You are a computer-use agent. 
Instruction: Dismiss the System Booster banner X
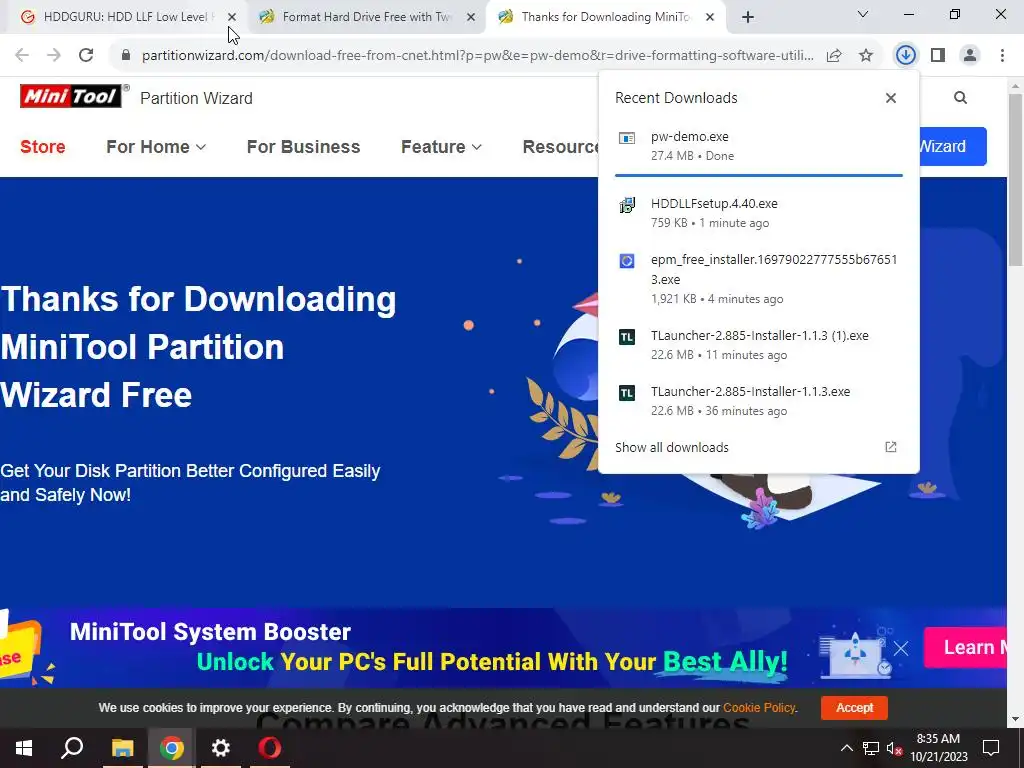901,648
